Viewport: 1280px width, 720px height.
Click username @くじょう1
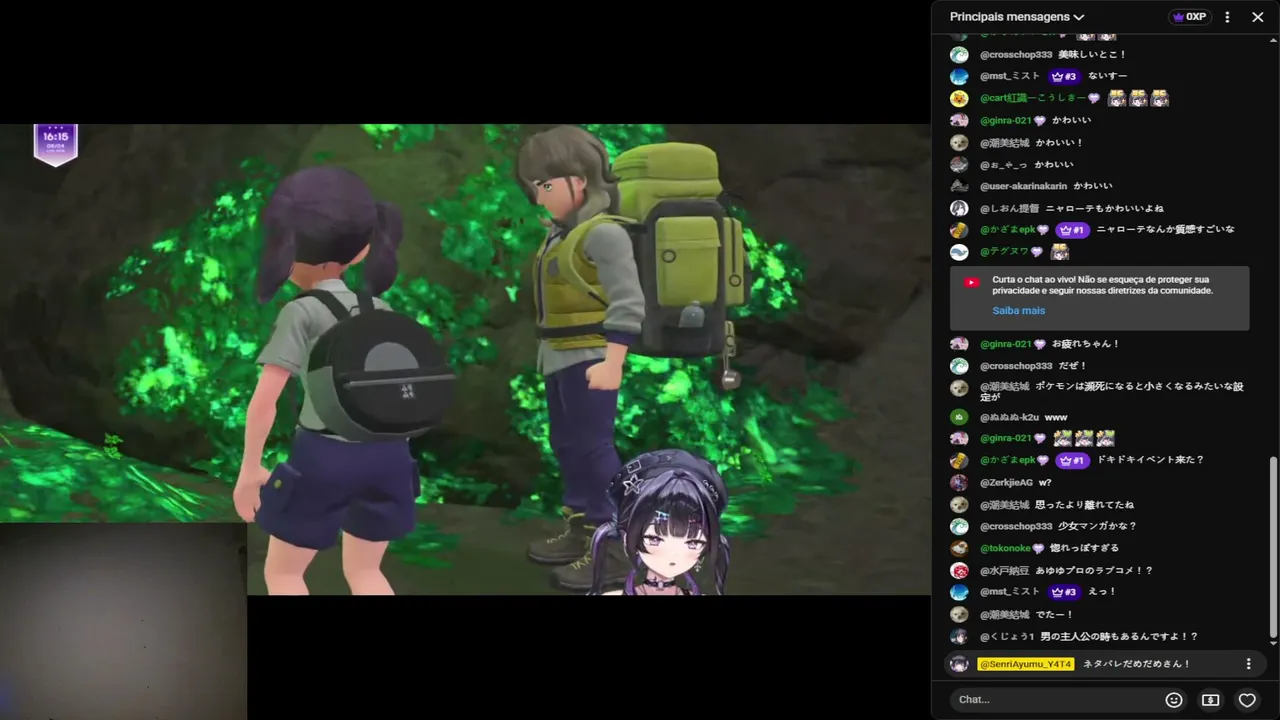click(x=1006, y=637)
